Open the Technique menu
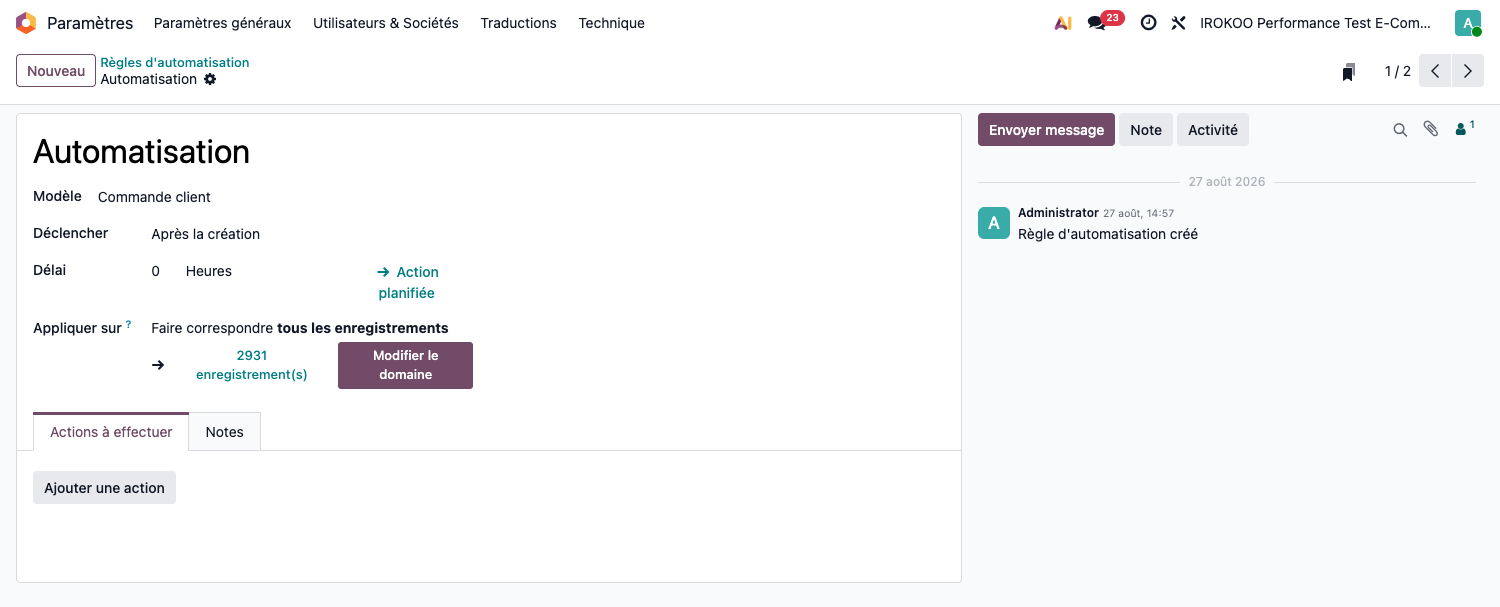Screen dimensions: 1500x607 611,23
